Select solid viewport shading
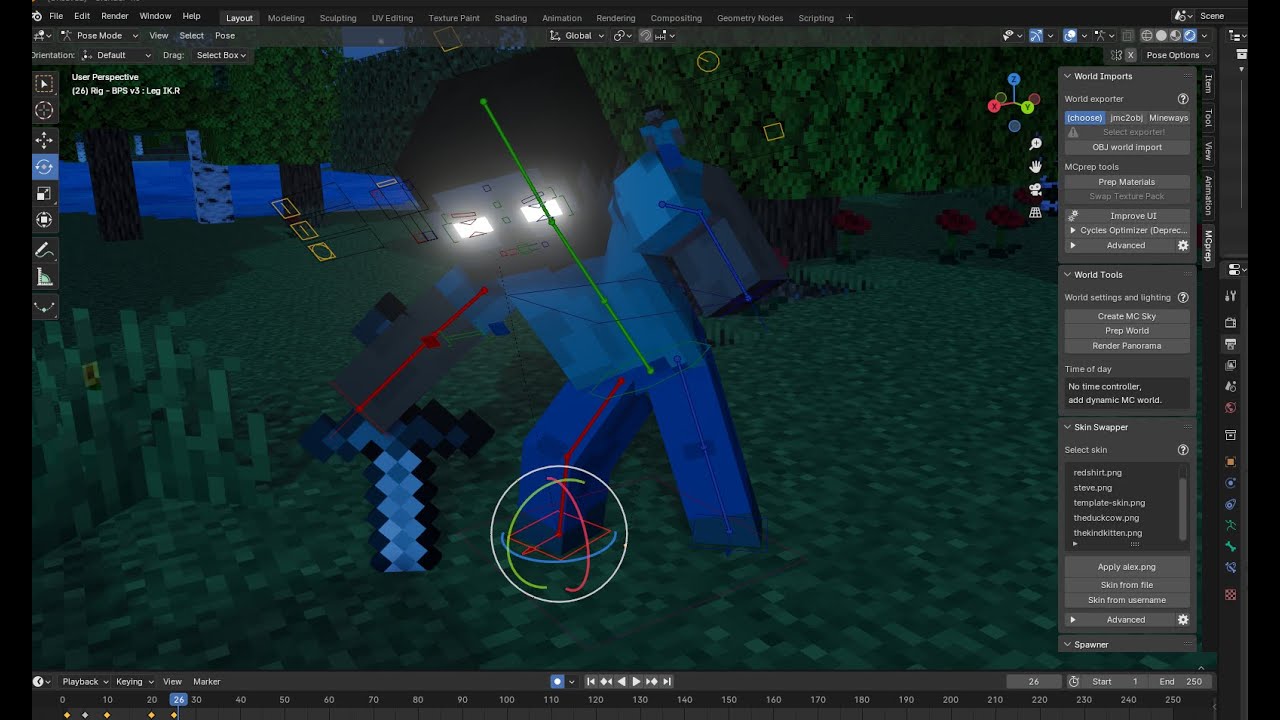This screenshot has width=1280, height=720. [x=1161, y=35]
